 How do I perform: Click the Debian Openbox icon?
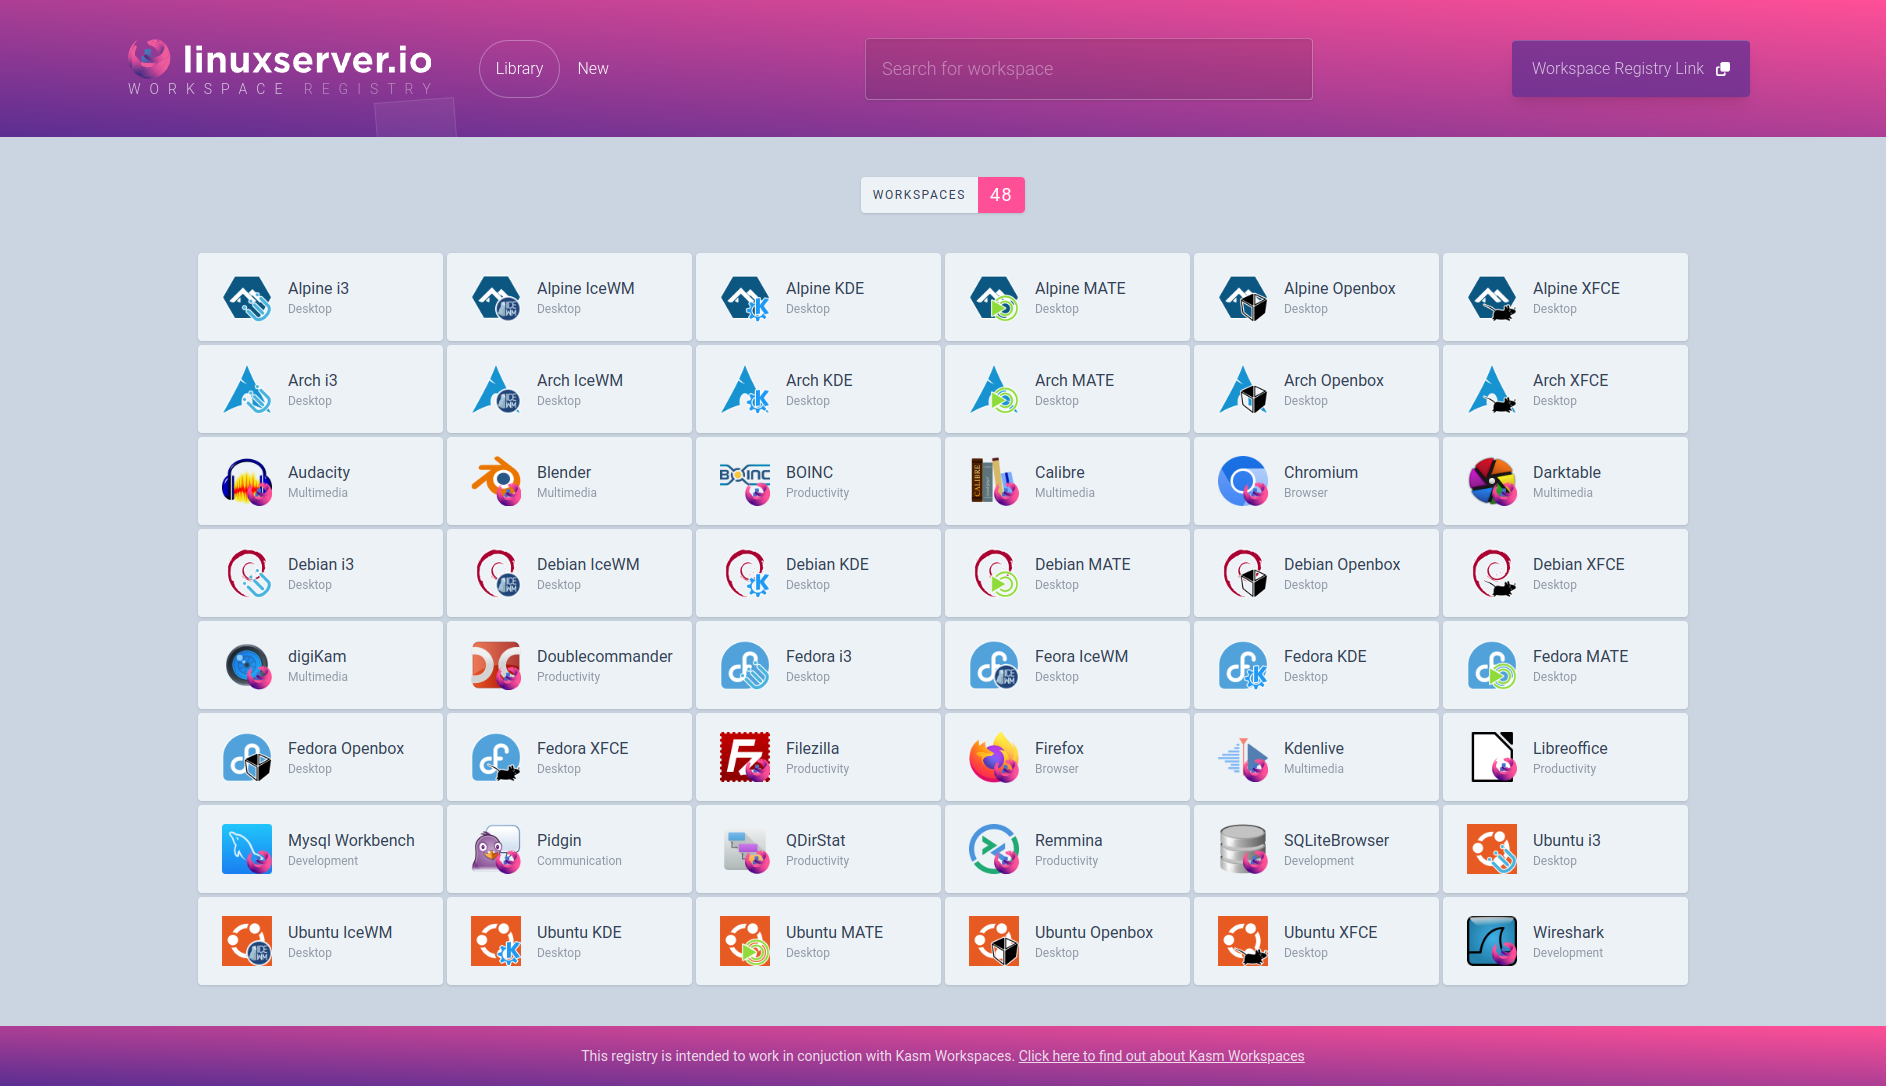[x=1243, y=573]
